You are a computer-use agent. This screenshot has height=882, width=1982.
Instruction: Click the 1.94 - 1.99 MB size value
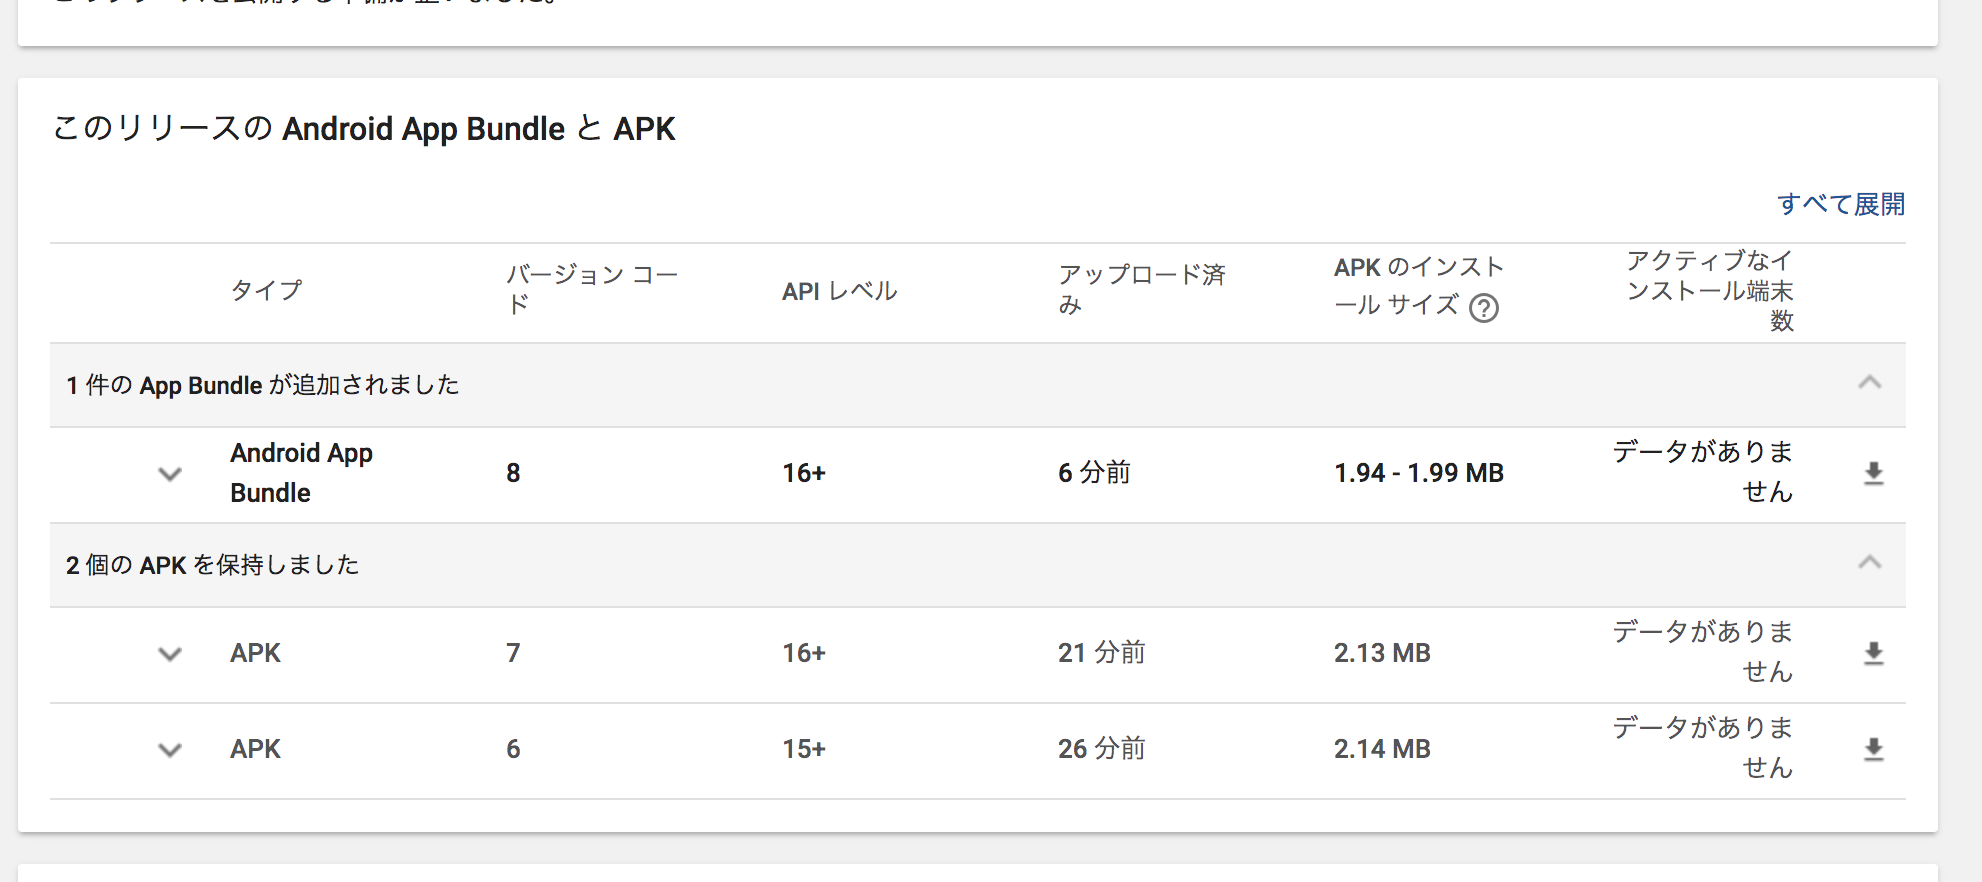coord(1418,473)
